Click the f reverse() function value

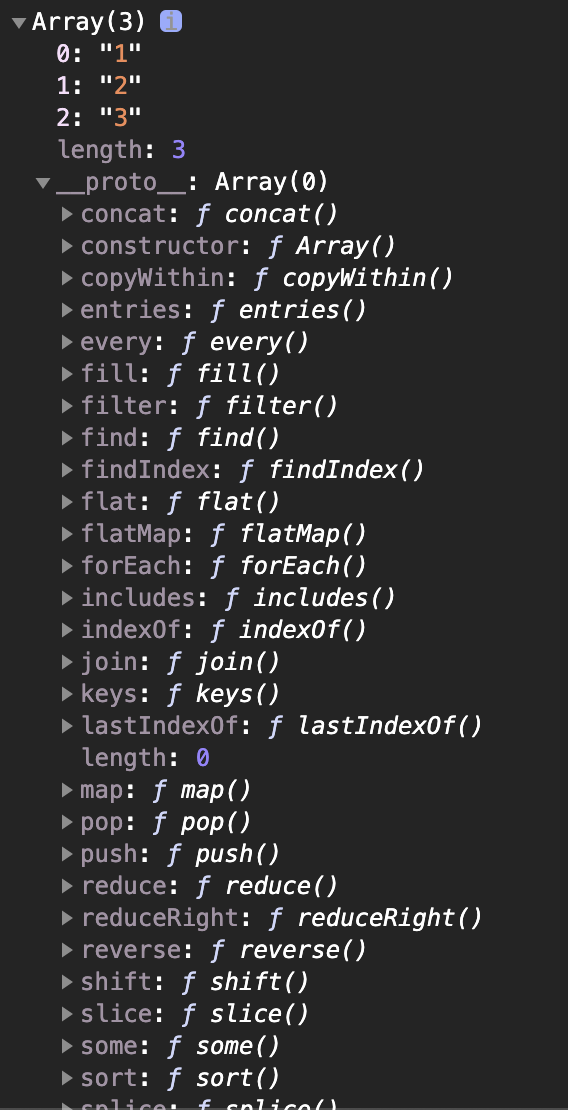tap(288, 949)
